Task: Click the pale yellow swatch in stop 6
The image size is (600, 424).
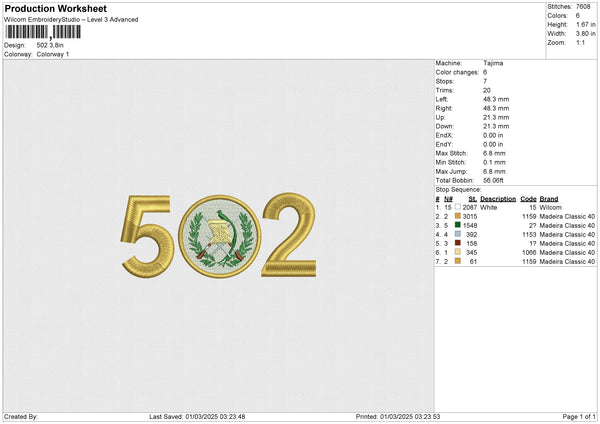Action: pos(458,252)
